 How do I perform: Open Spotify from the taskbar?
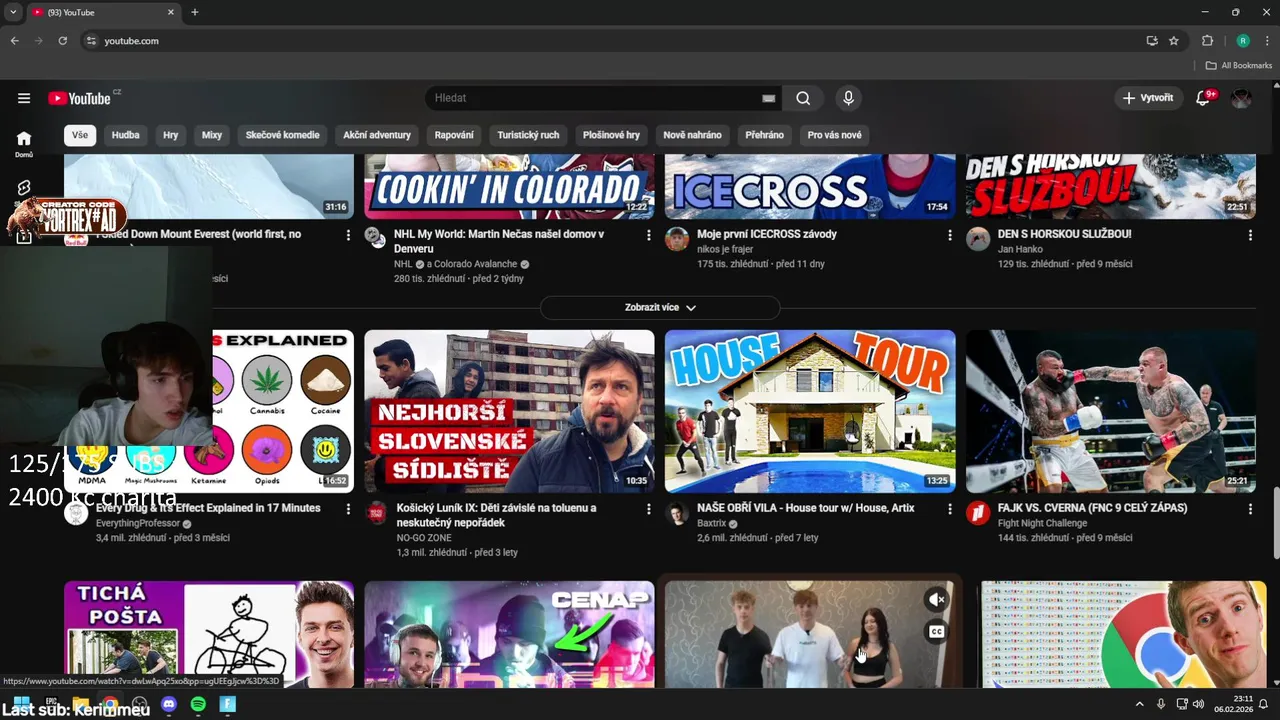click(198, 705)
